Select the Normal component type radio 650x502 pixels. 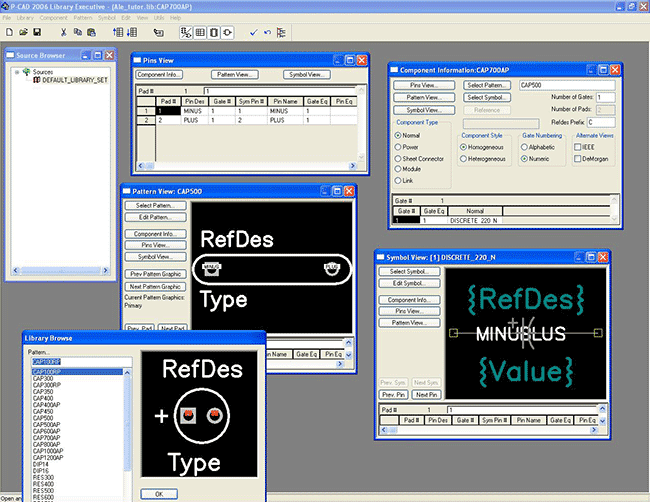tap(398, 135)
